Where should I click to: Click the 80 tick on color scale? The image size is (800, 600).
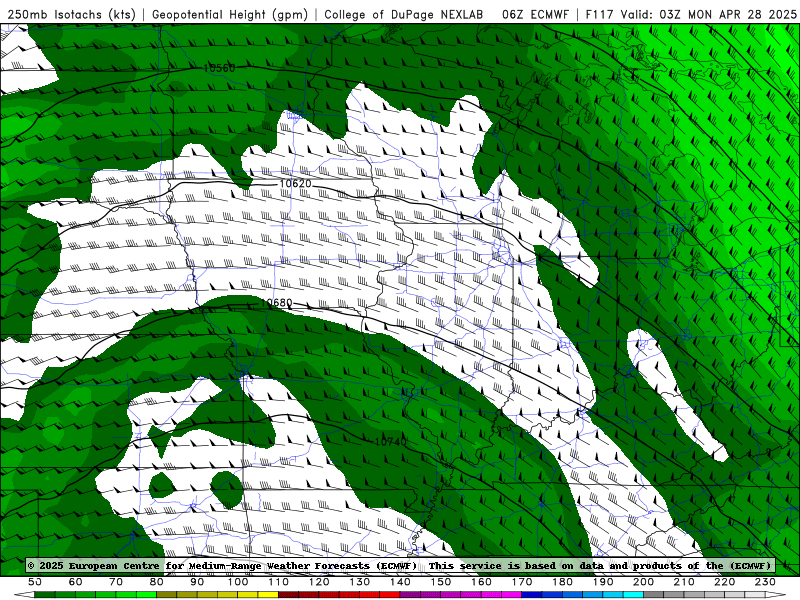(156, 582)
